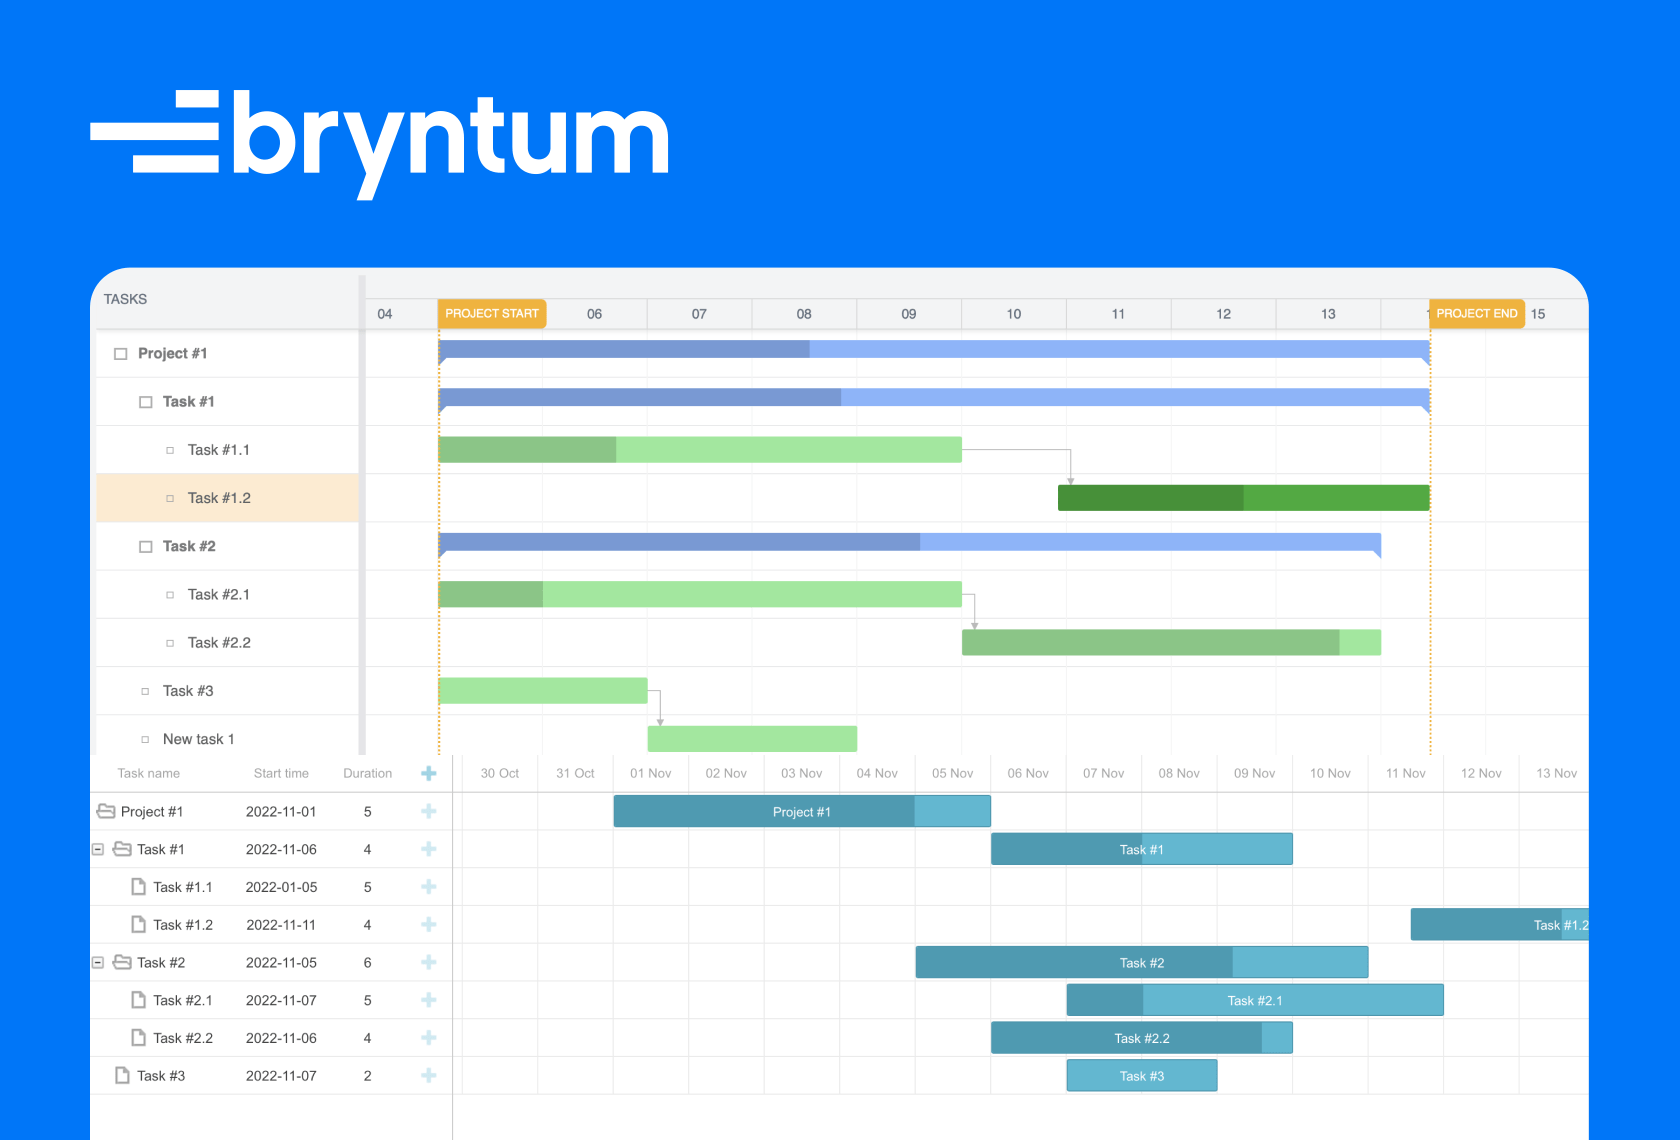Click the plus icon on the Task #3 row

428,1075
